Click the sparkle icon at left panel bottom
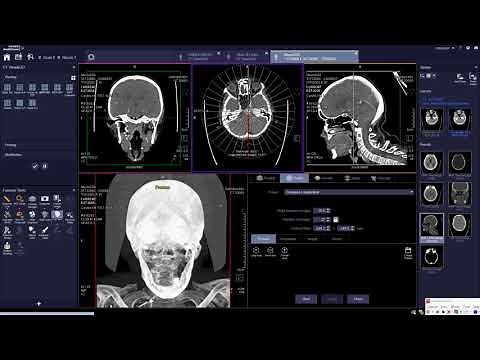The image size is (480, 360). [39, 304]
